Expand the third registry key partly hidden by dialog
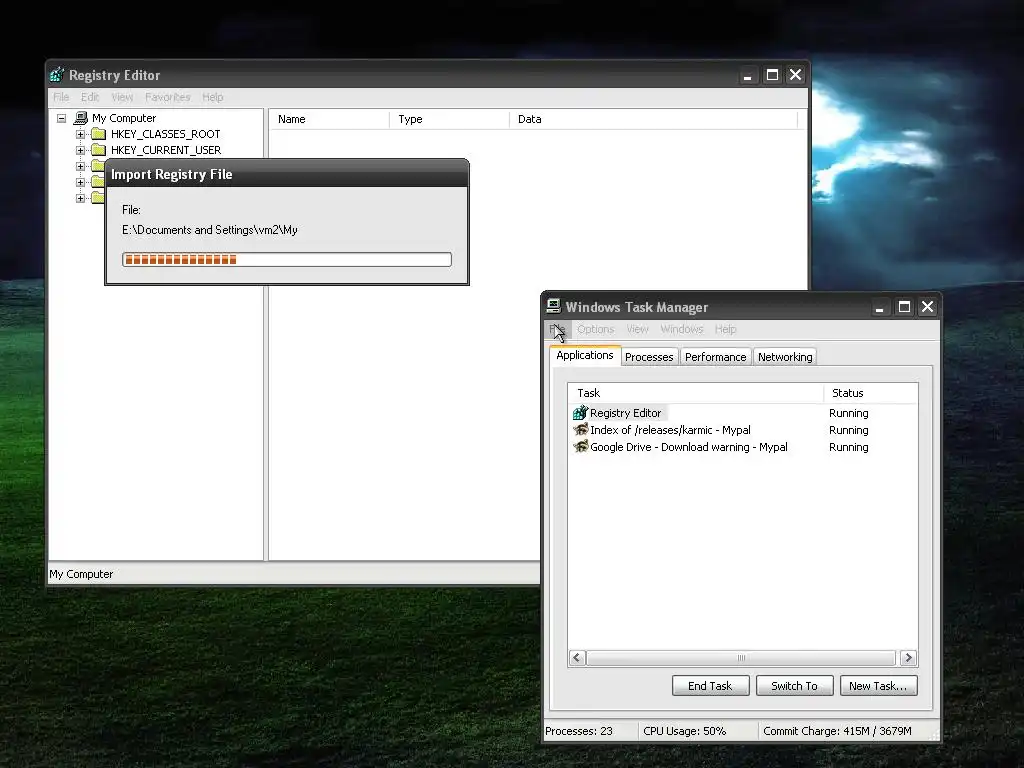This screenshot has width=1024, height=768. tap(80, 167)
